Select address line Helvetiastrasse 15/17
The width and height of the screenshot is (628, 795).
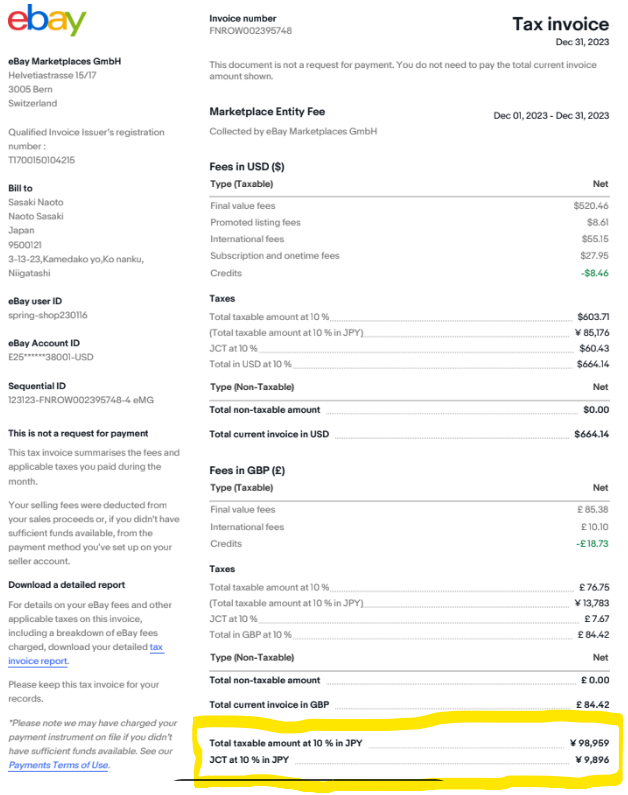[x=52, y=76]
